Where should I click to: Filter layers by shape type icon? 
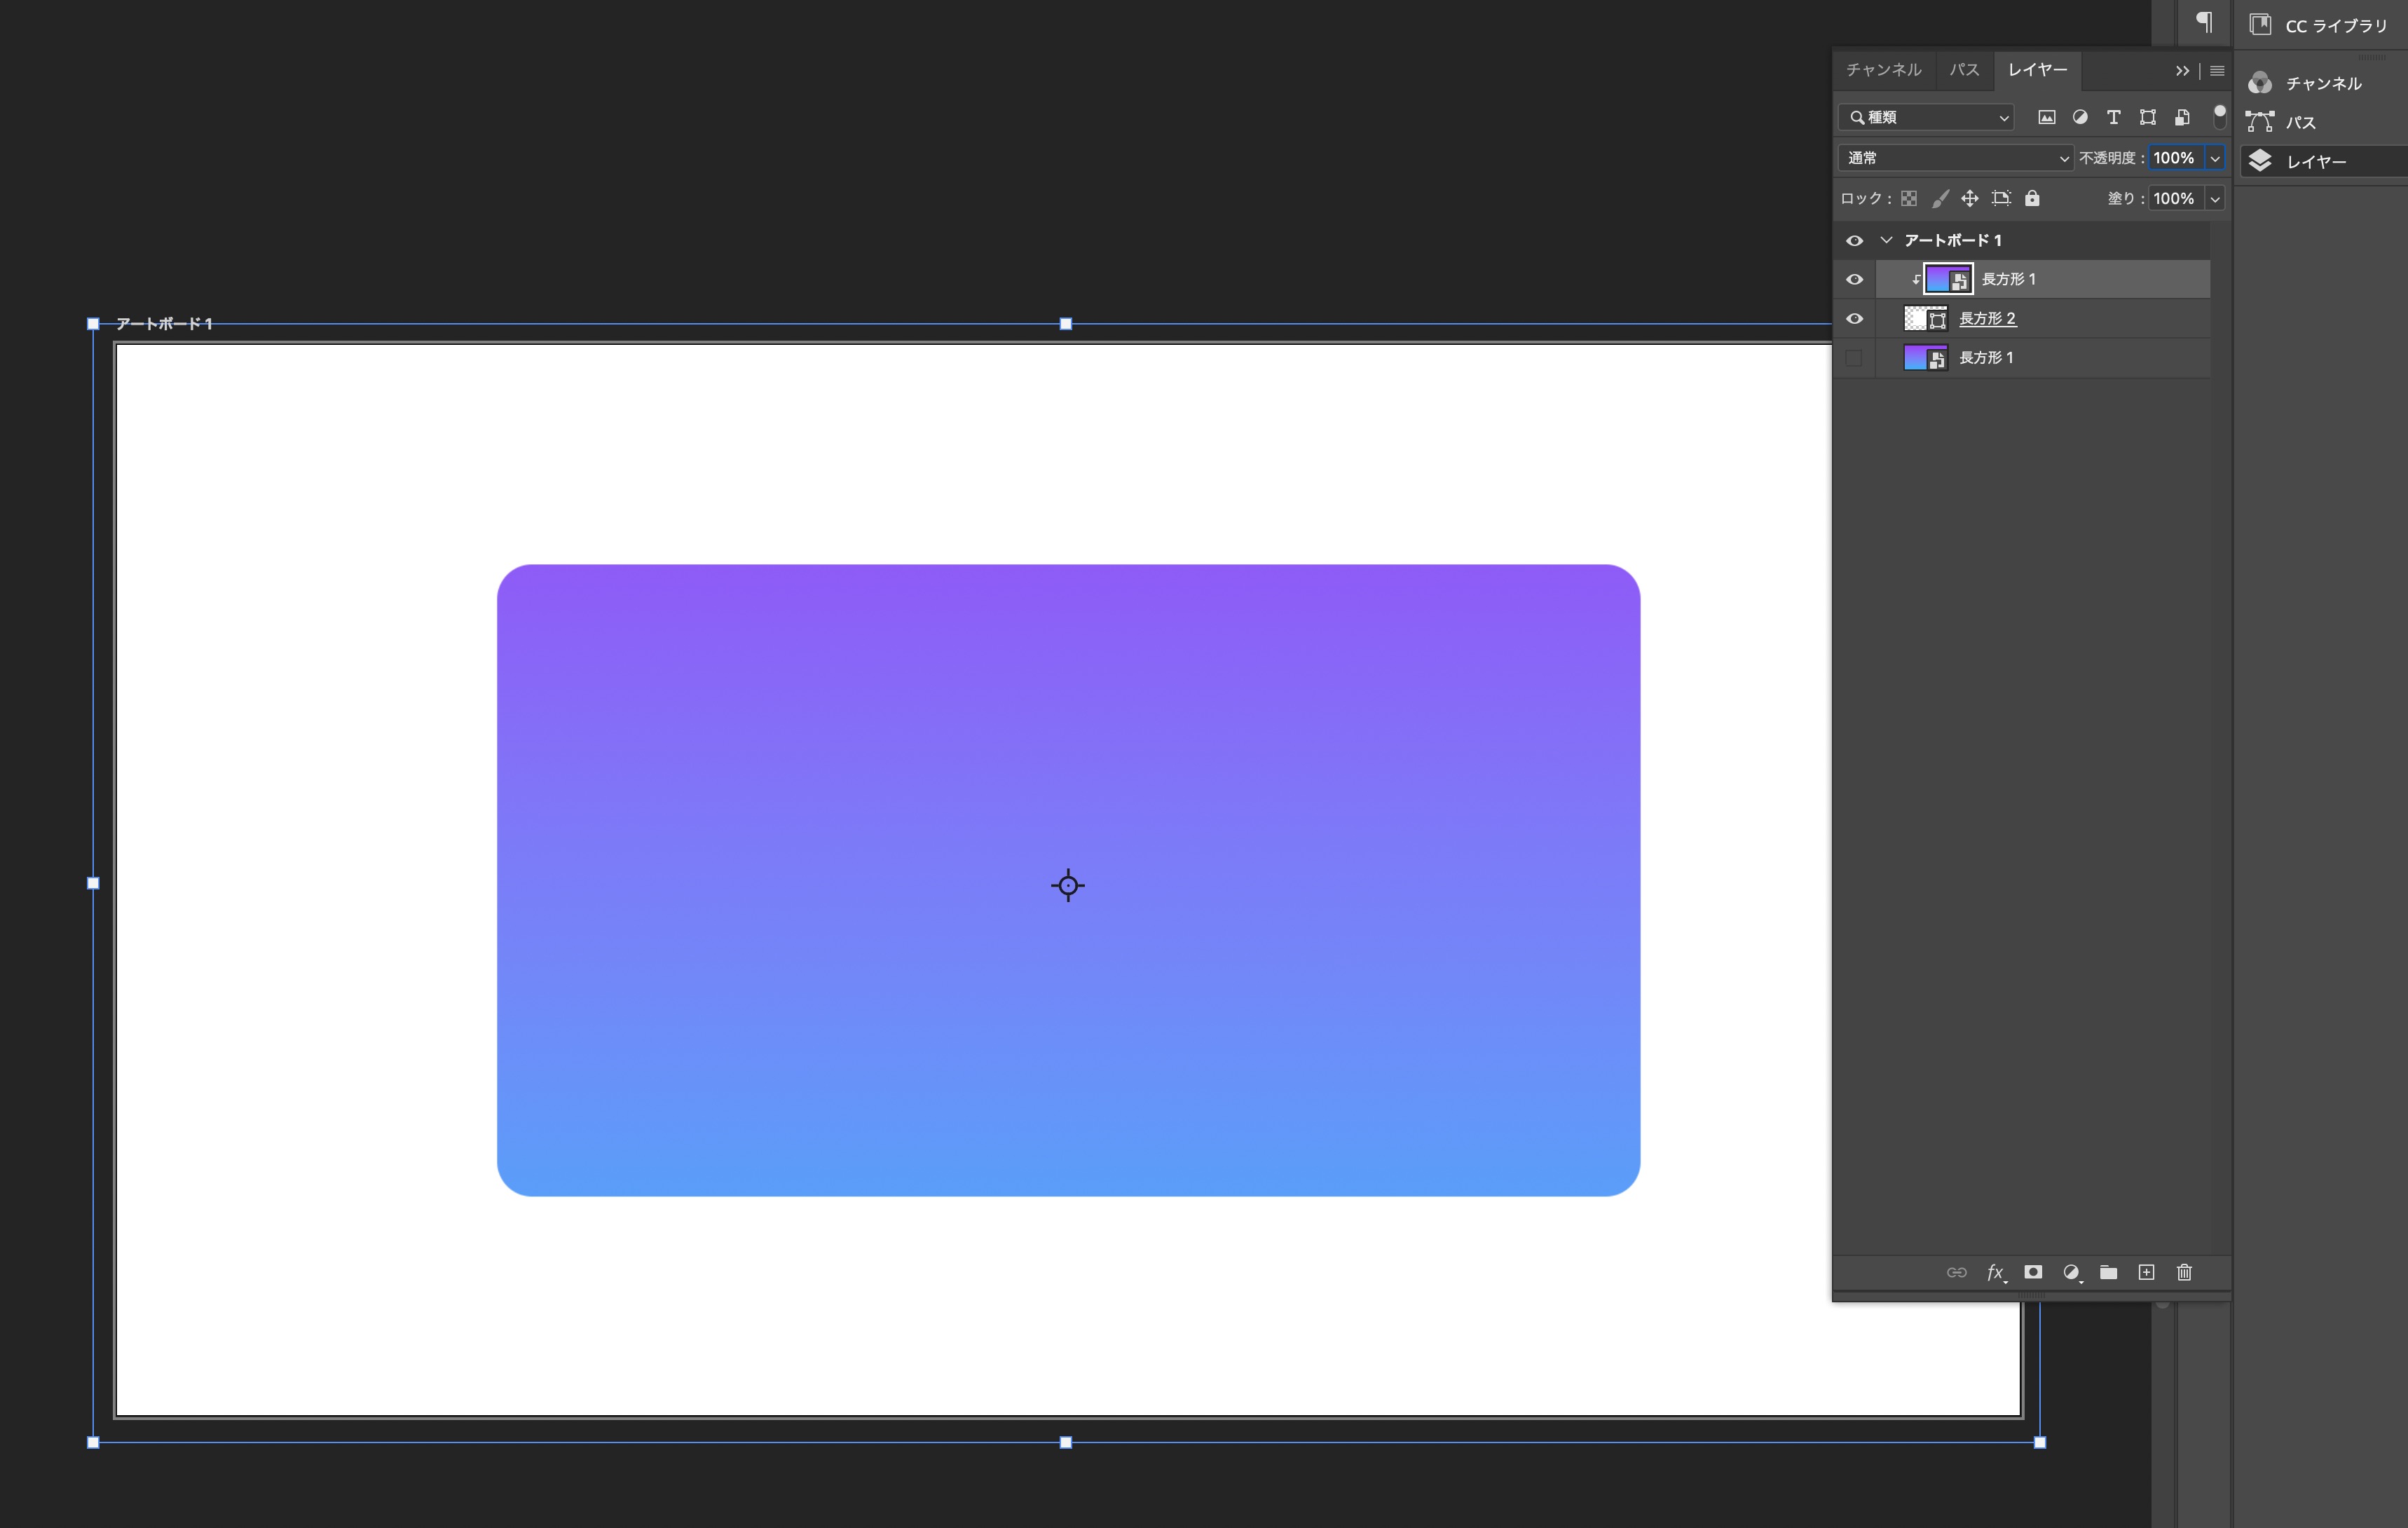(2147, 117)
